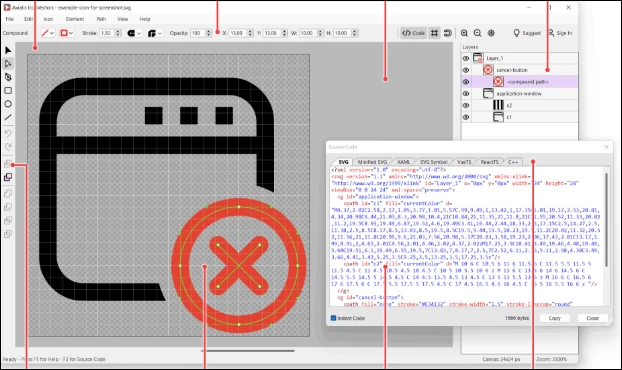
Task: Select the c1 layer thumbnail
Action: click(x=498, y=117)
